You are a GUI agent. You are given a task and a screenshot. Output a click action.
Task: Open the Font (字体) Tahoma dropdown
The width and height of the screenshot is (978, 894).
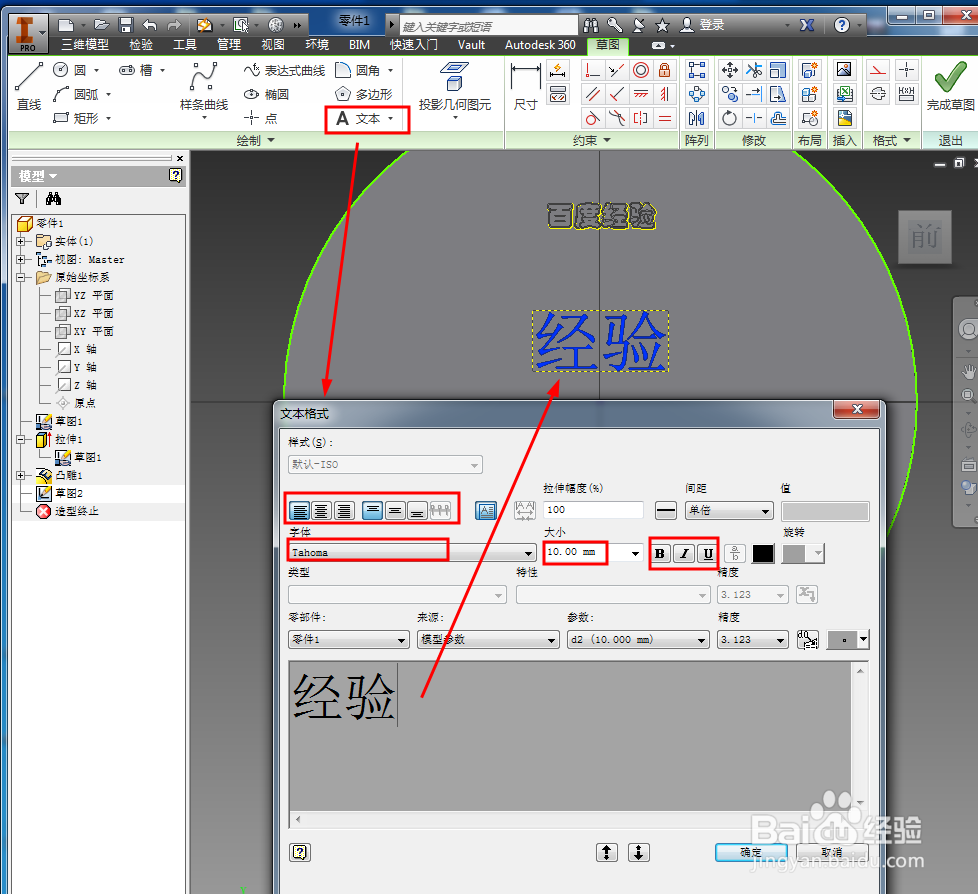528,553
